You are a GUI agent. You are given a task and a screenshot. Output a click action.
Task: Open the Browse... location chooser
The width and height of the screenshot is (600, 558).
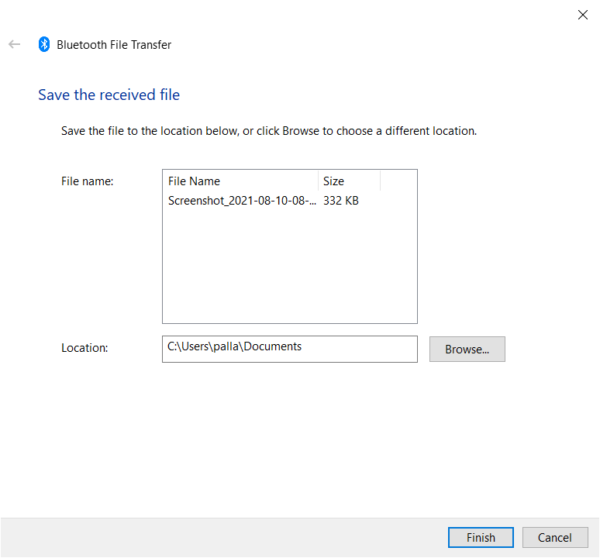pos(467,349)
